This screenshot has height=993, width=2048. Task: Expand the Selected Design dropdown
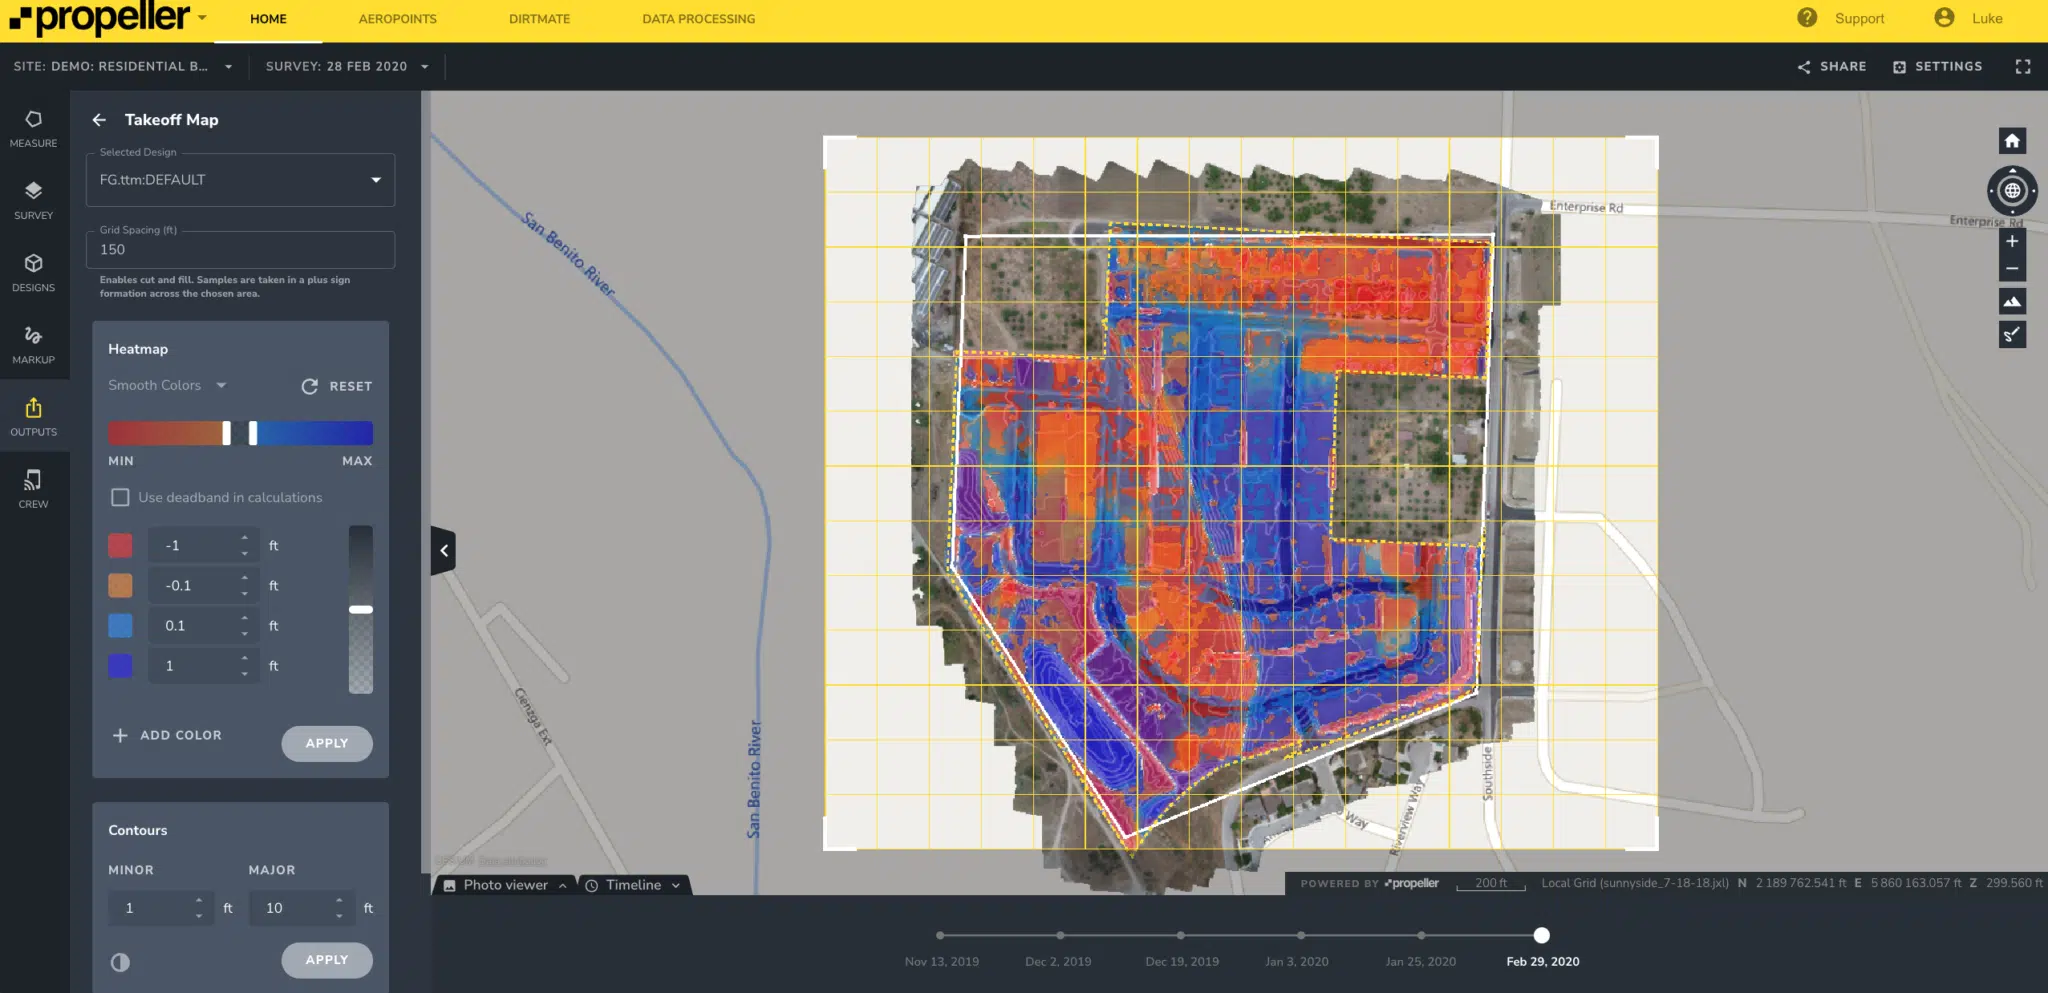click(x=375, y=180)
